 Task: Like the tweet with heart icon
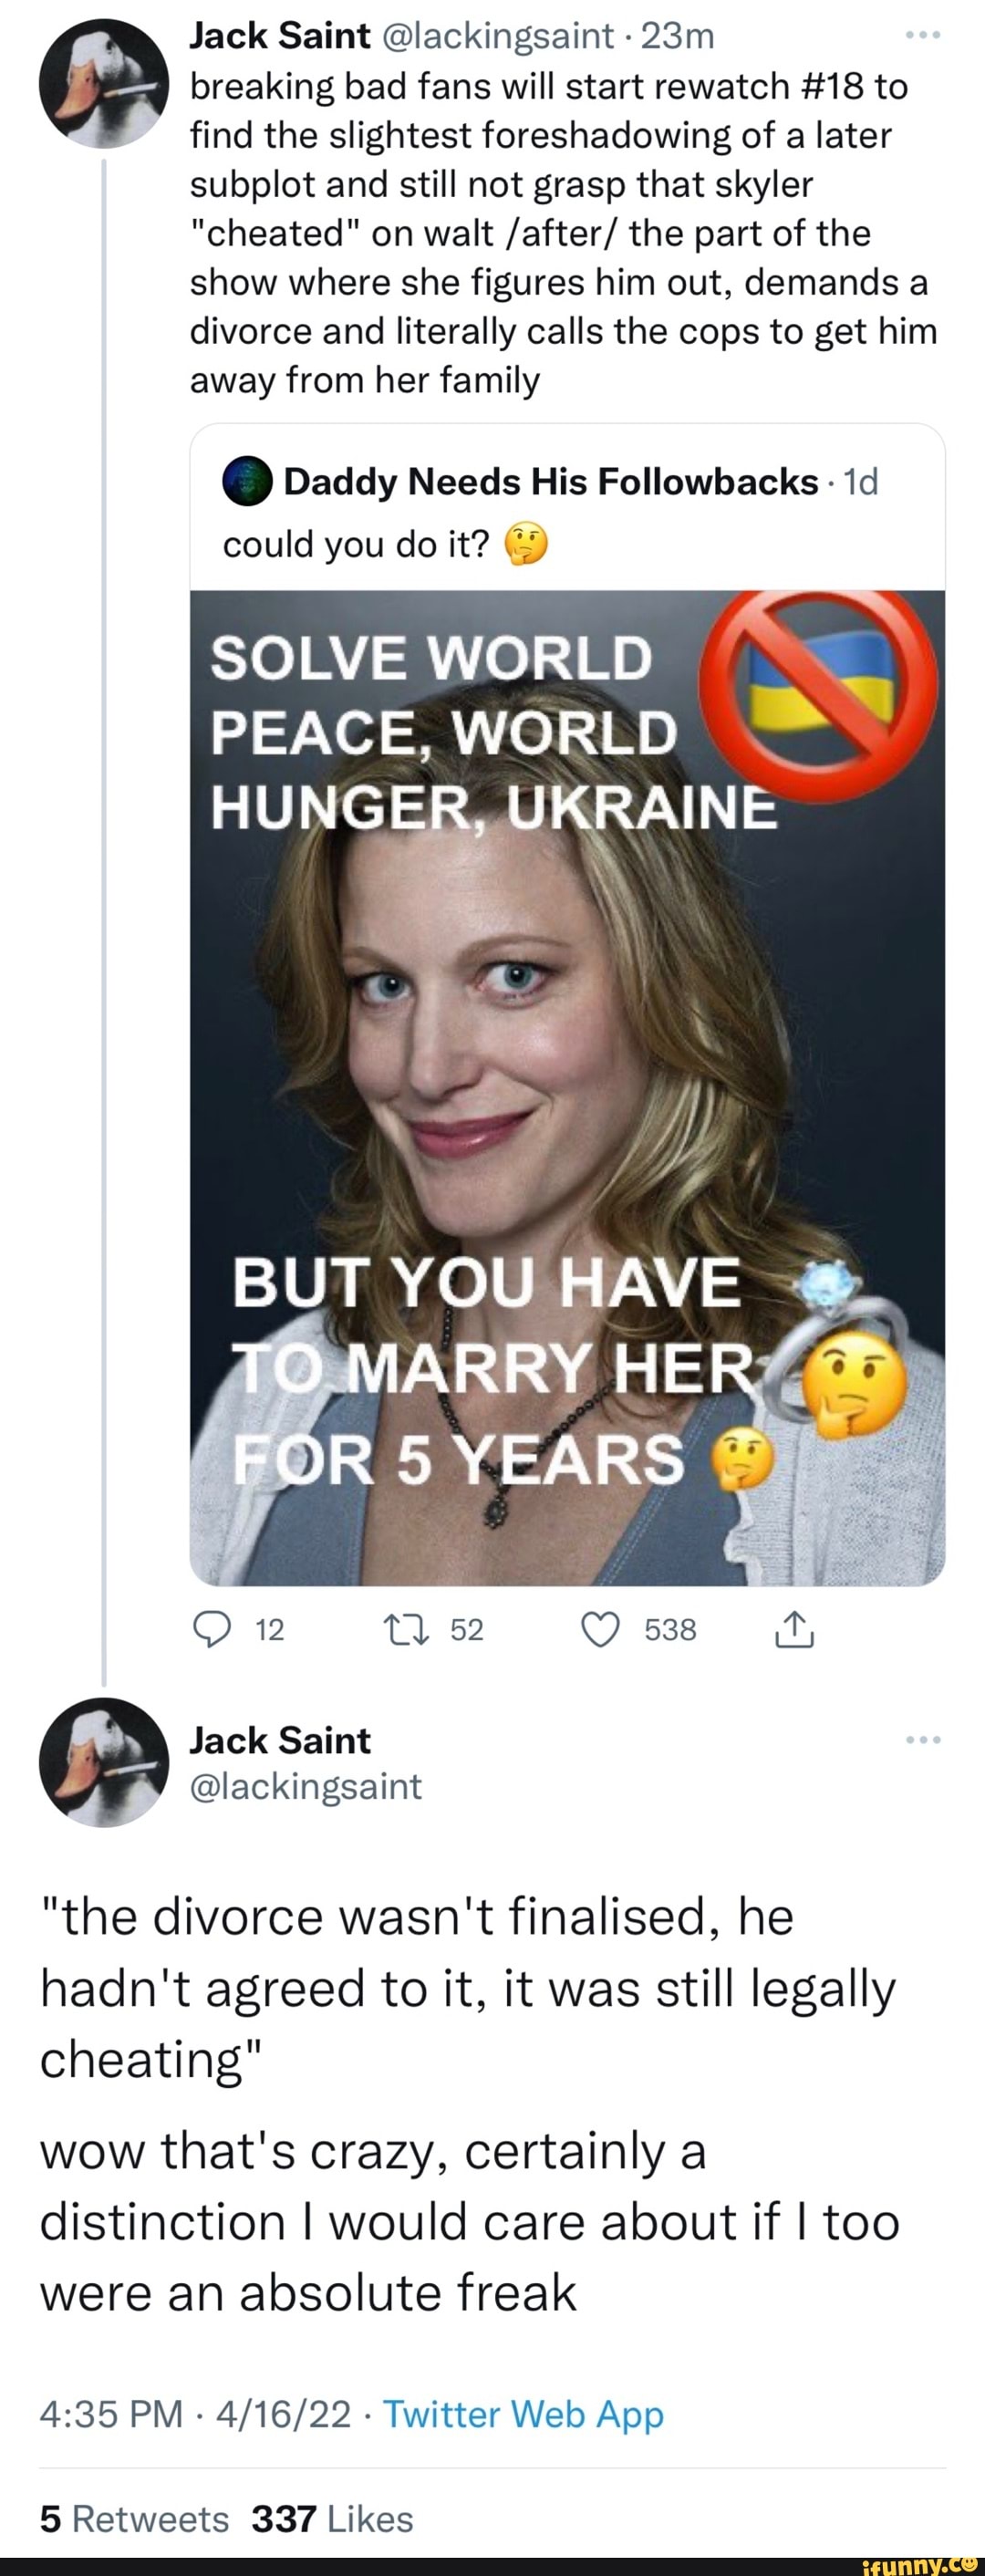click(x=600, y=1631)
